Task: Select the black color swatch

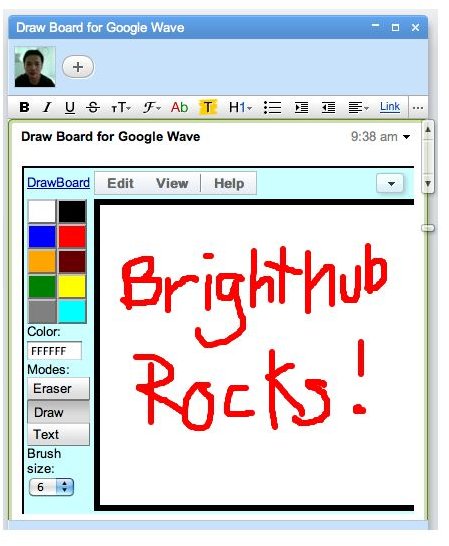Action: coord(72,211)
